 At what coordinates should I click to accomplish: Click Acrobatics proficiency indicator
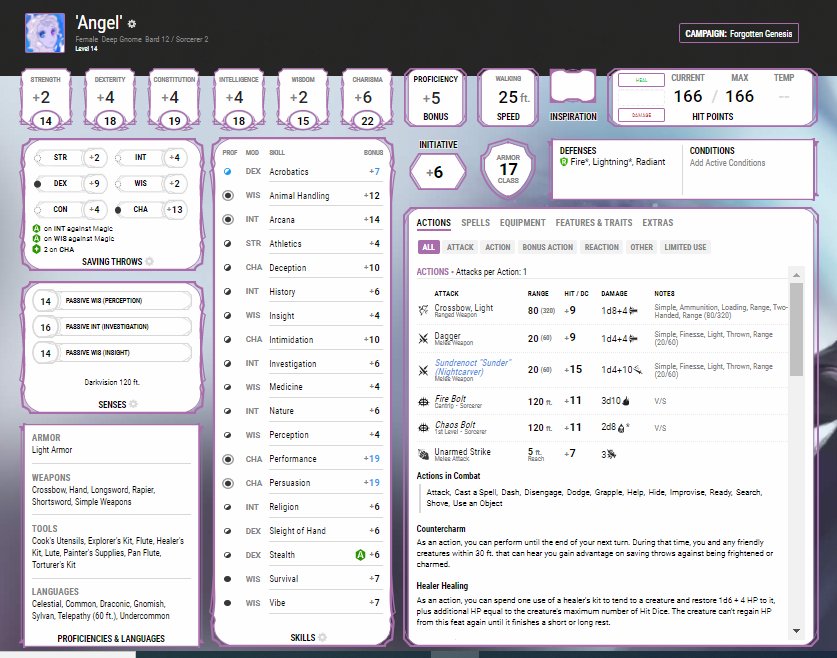[227, 172]
